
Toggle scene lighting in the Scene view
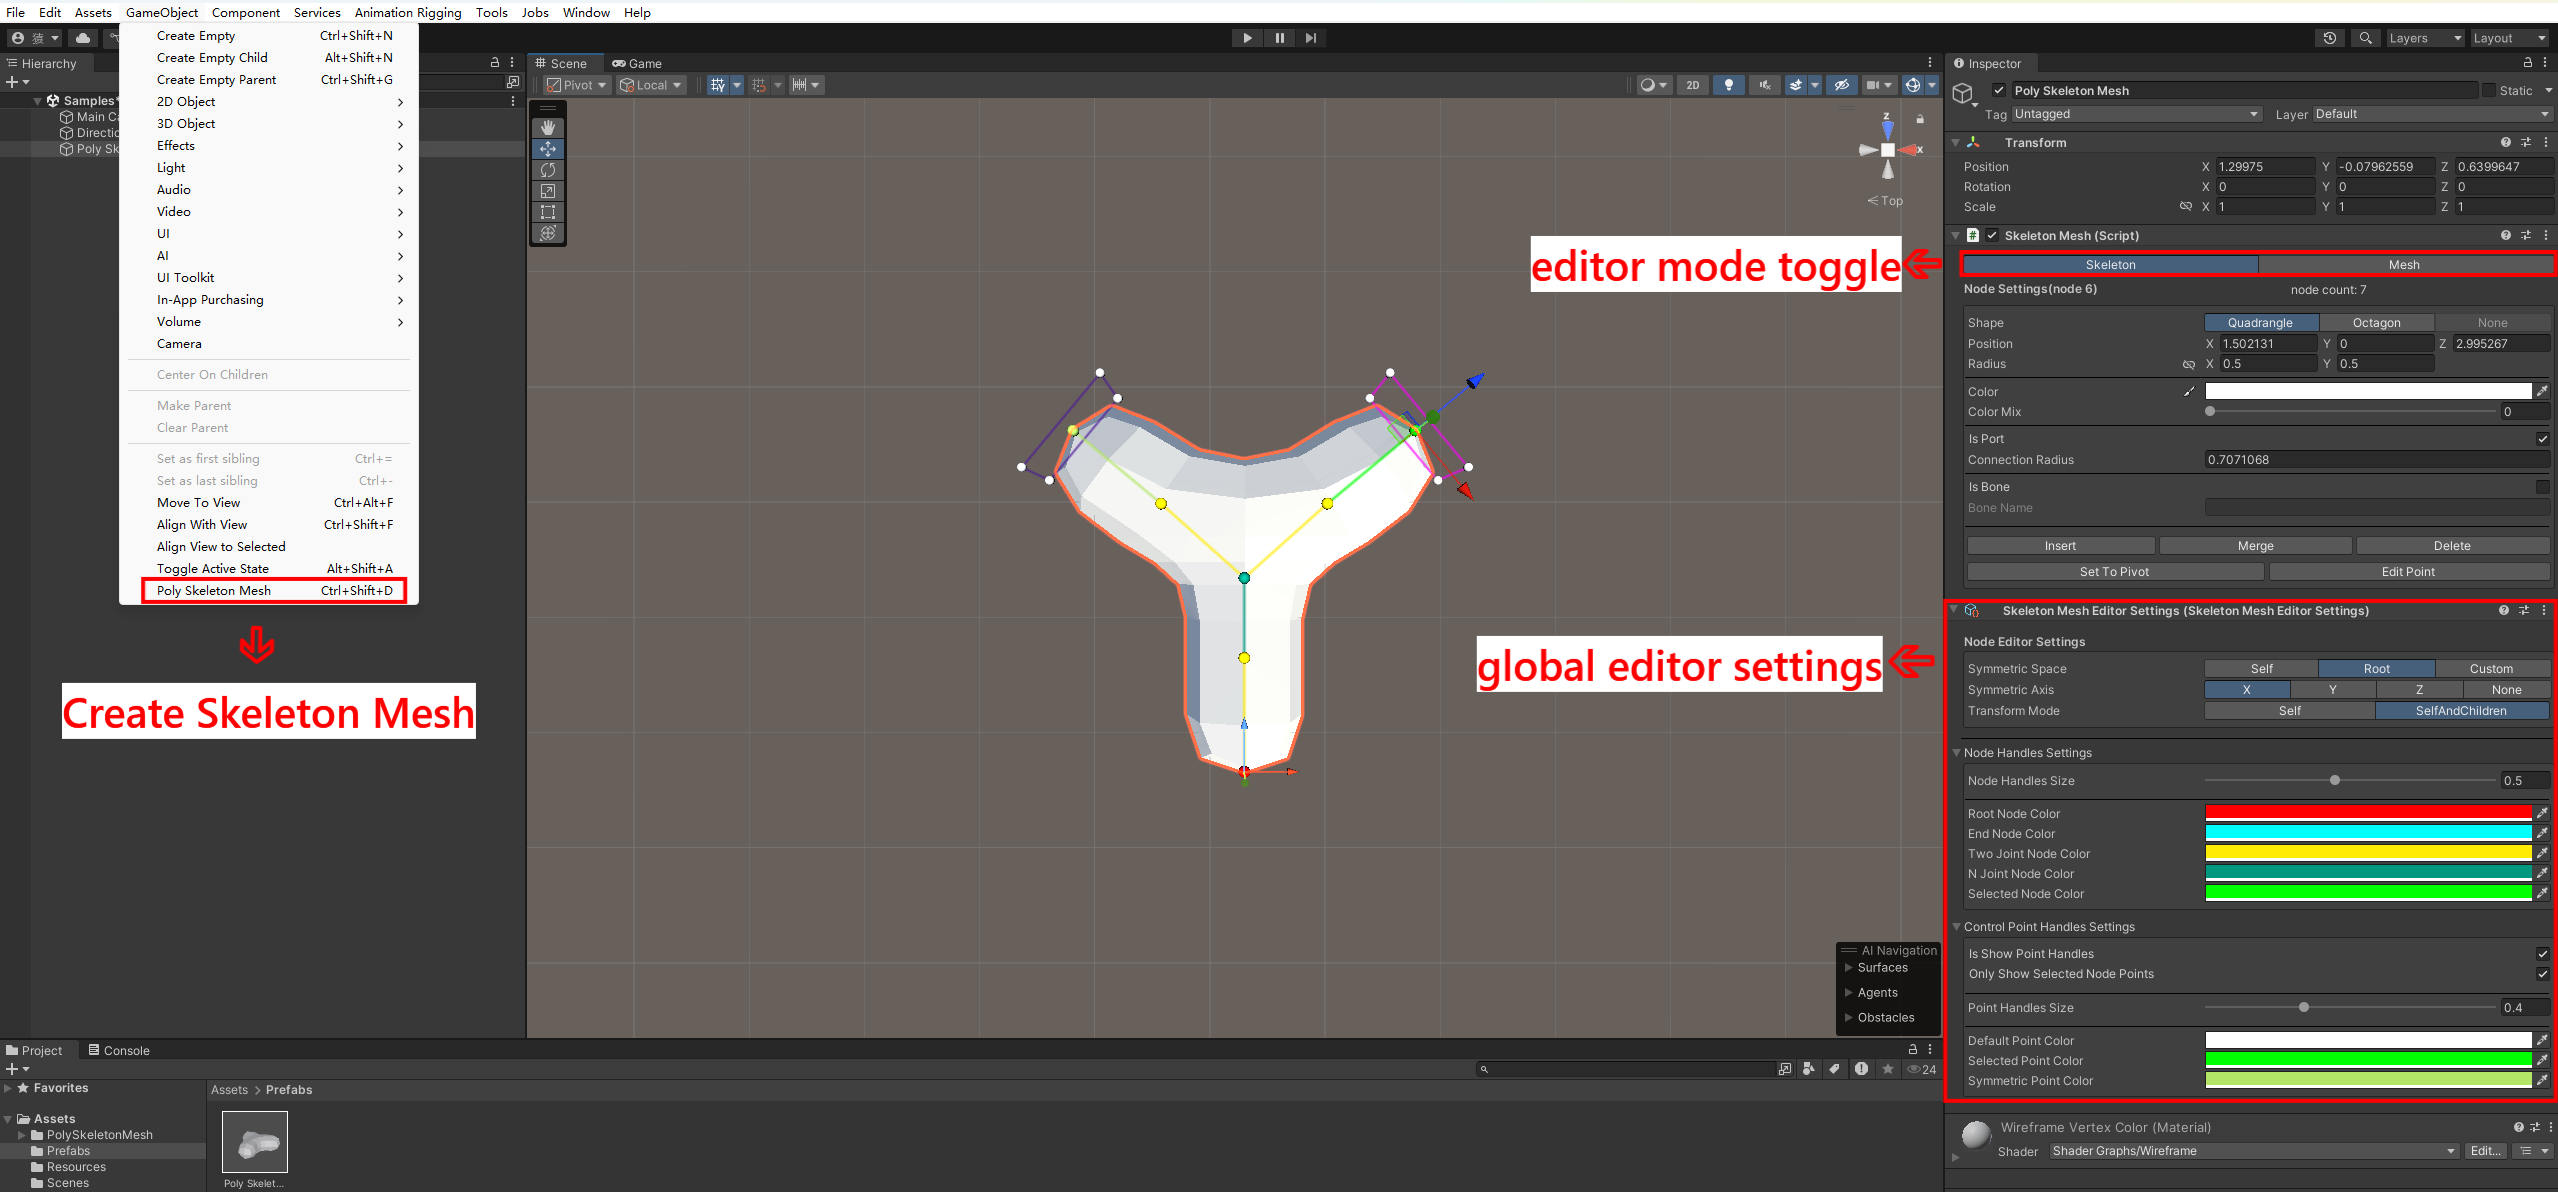pos(1729,85)
